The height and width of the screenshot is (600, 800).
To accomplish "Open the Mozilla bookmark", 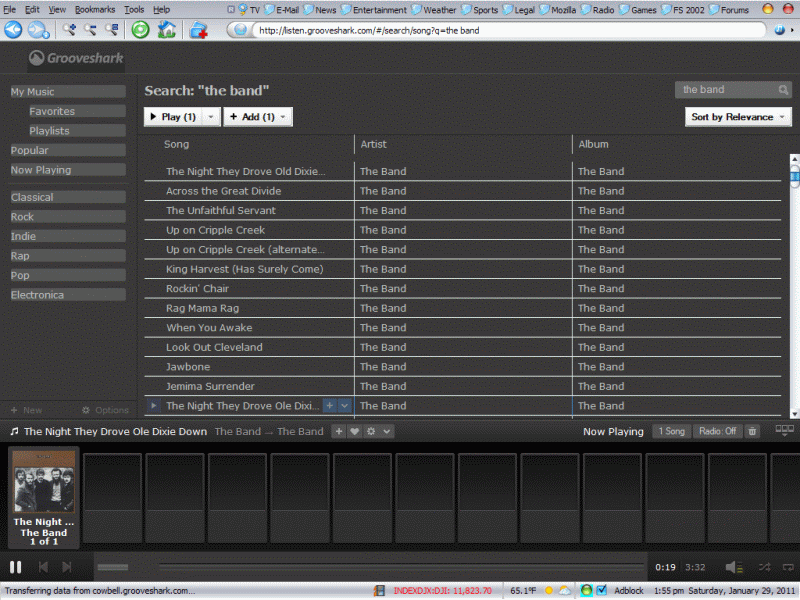I will [x=558, y=10].
